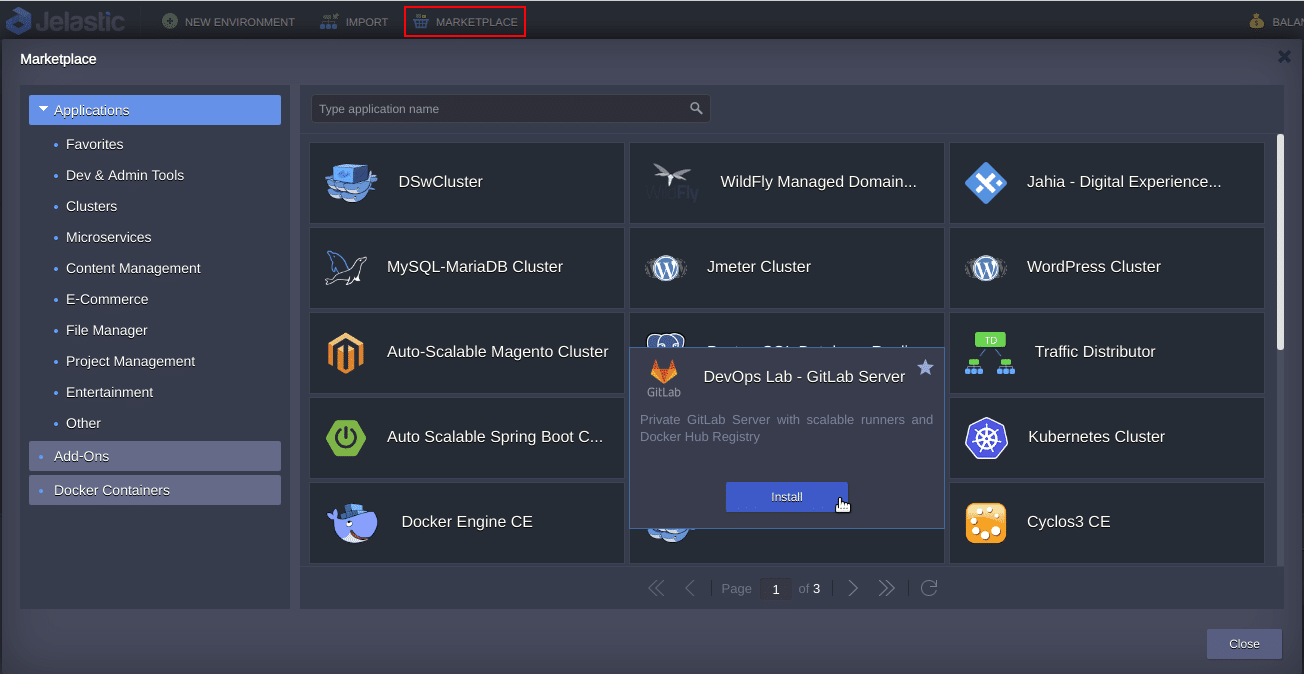Click the WordPress Cluster title text

coord(1094,267)
